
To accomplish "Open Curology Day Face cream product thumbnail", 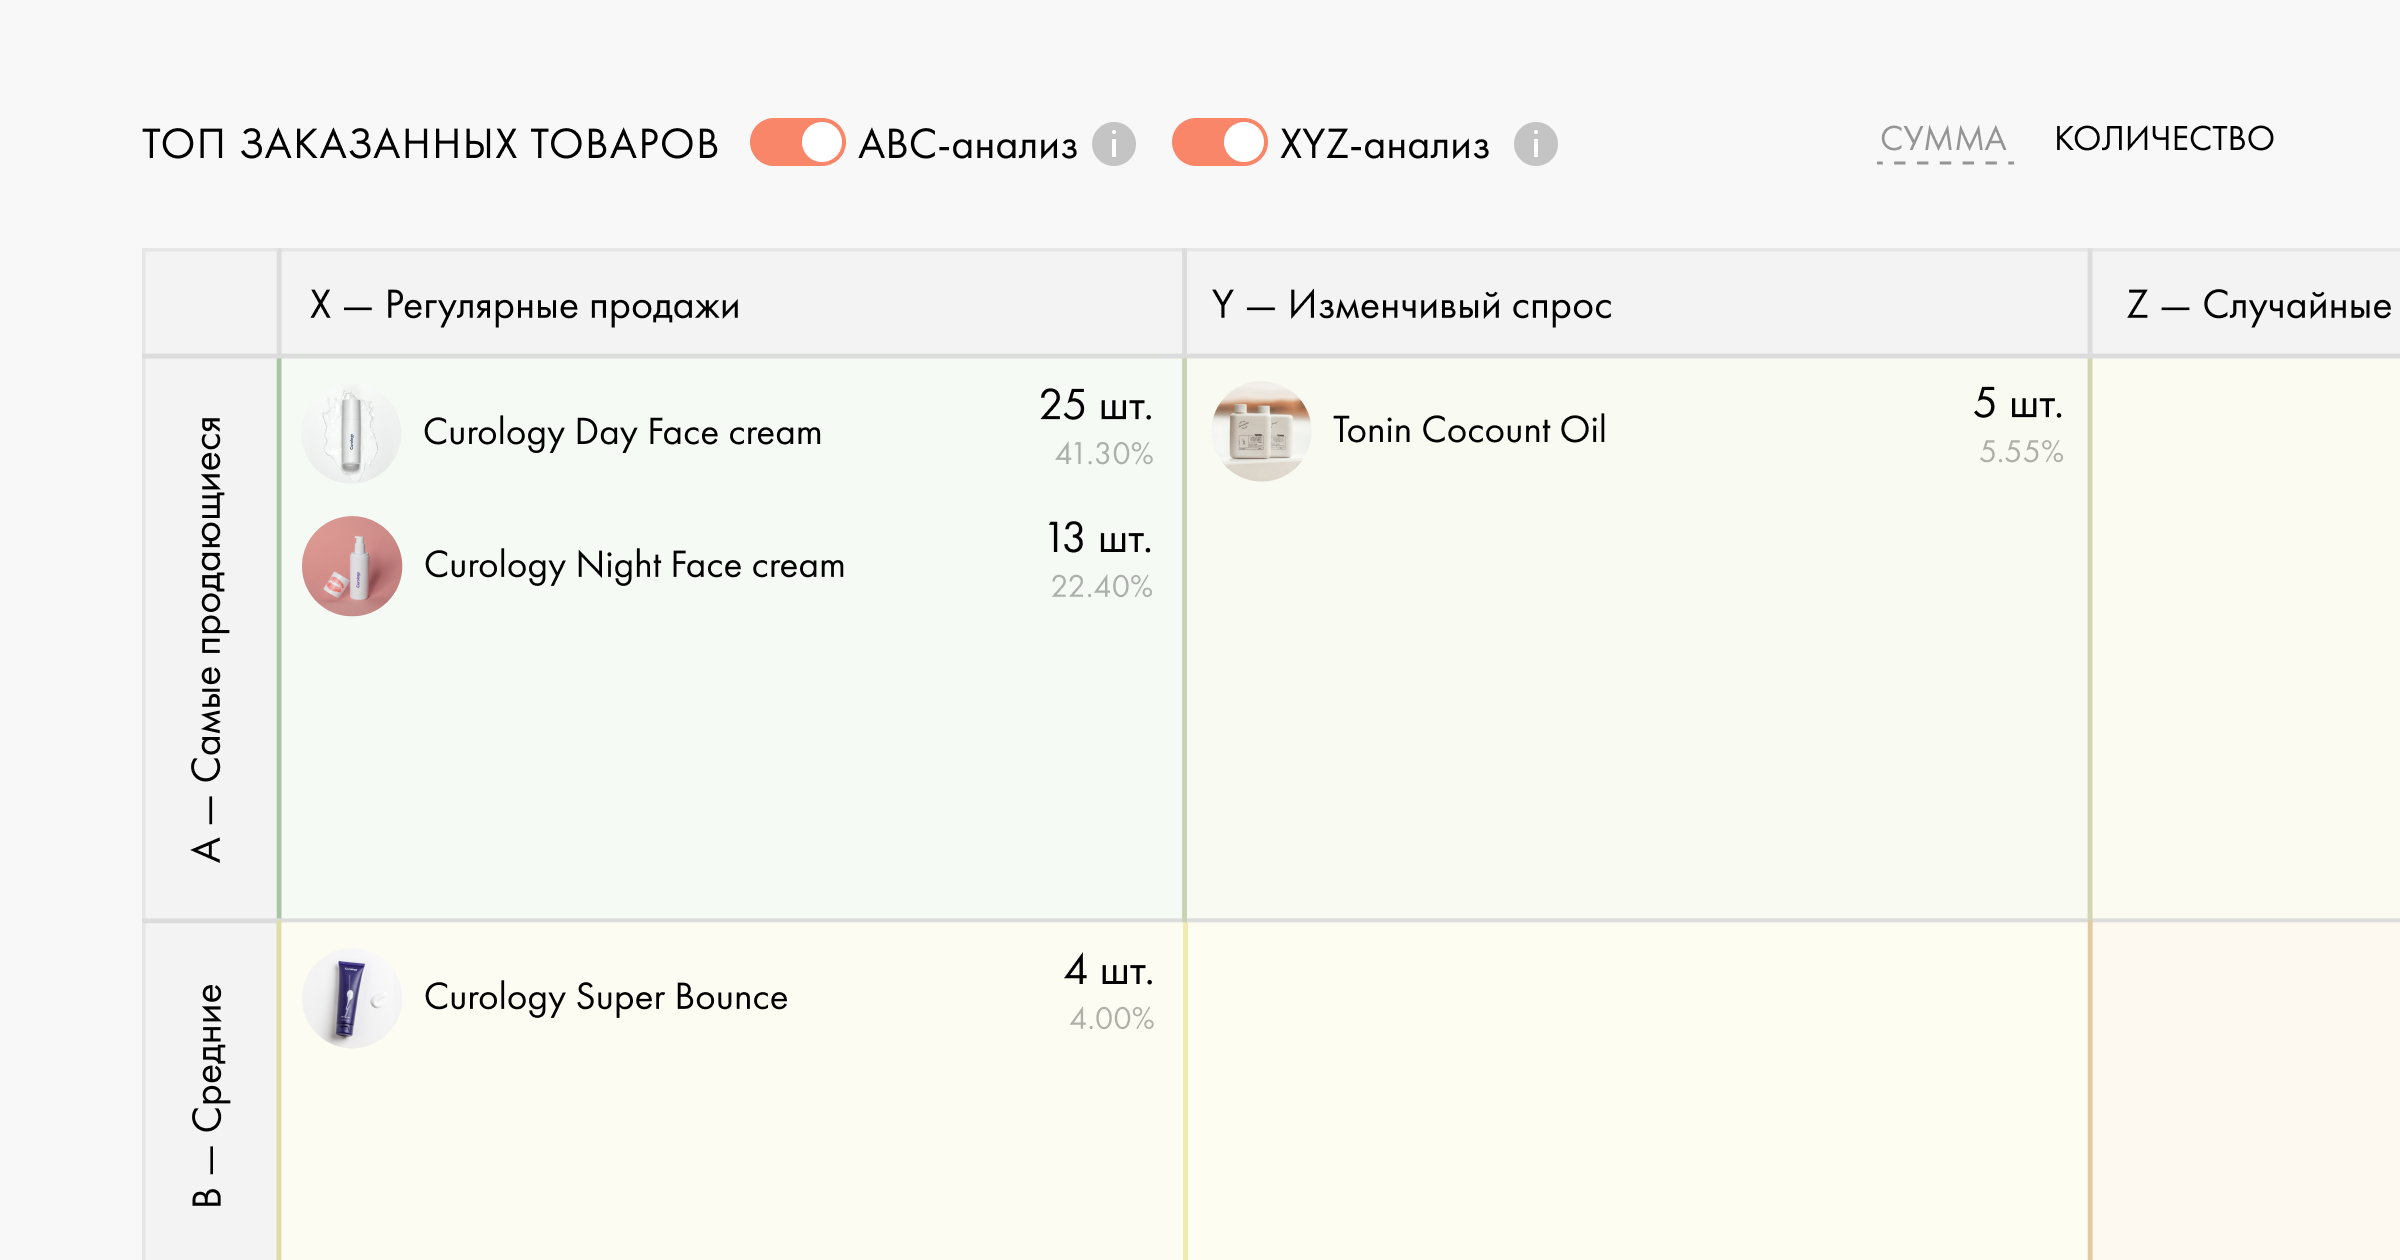I will tap(351, 433).
